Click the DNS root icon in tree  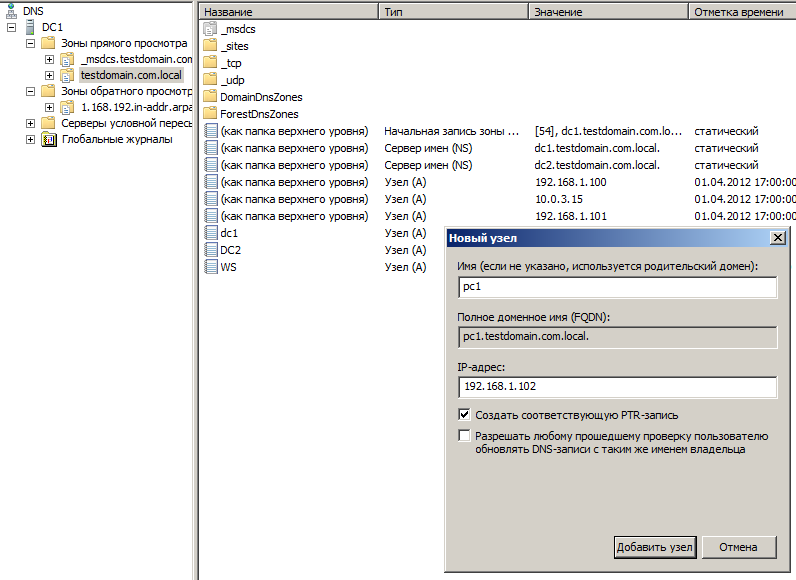click(11, 11)
